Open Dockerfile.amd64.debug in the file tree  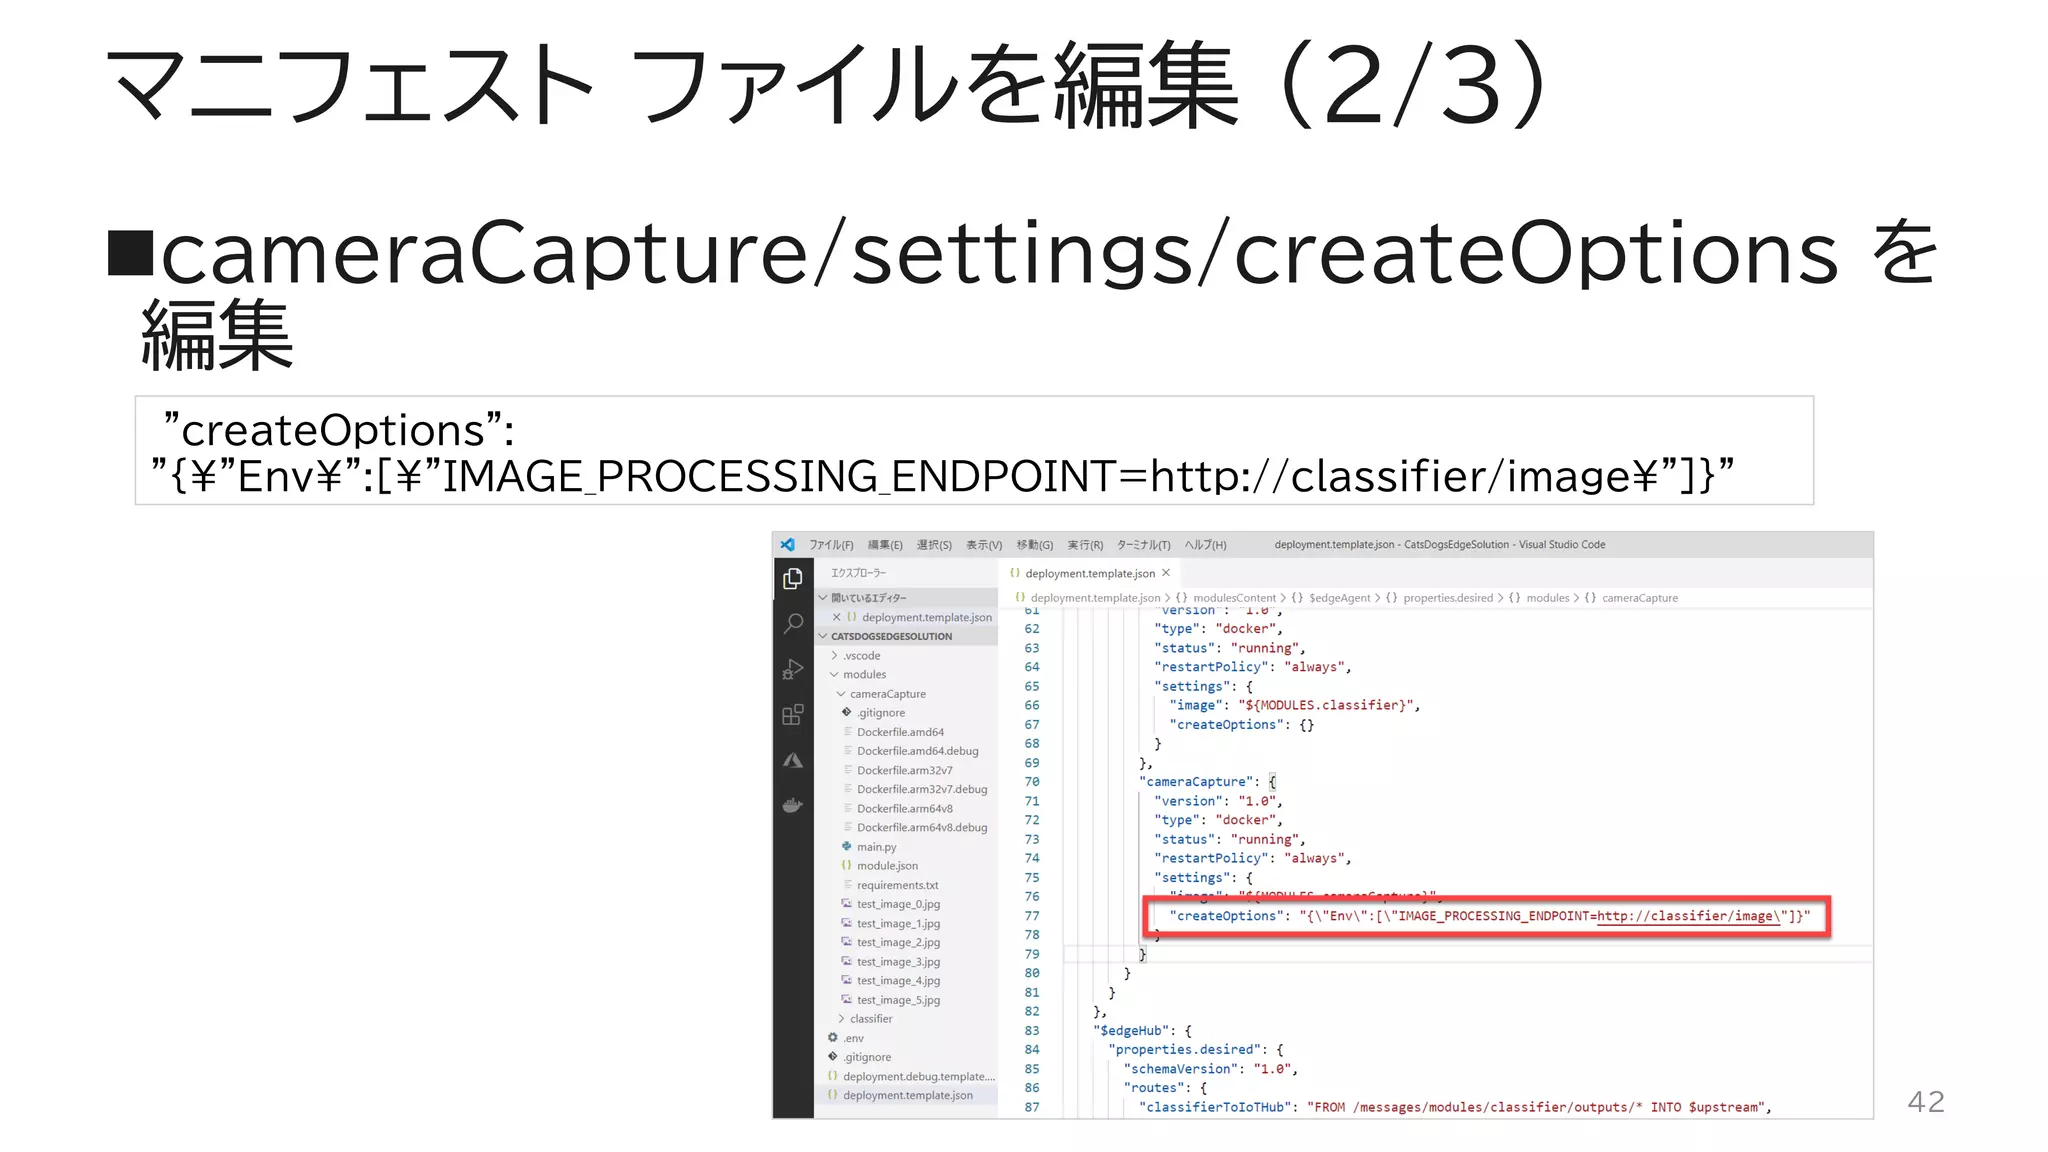coord(918,751)
